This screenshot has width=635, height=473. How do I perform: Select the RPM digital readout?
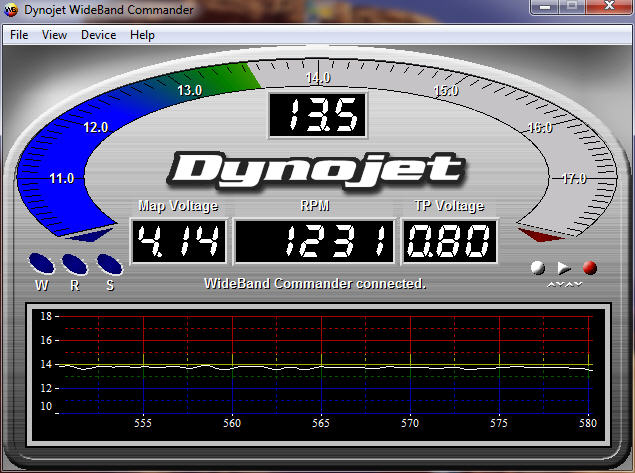[x=315, y=242]
